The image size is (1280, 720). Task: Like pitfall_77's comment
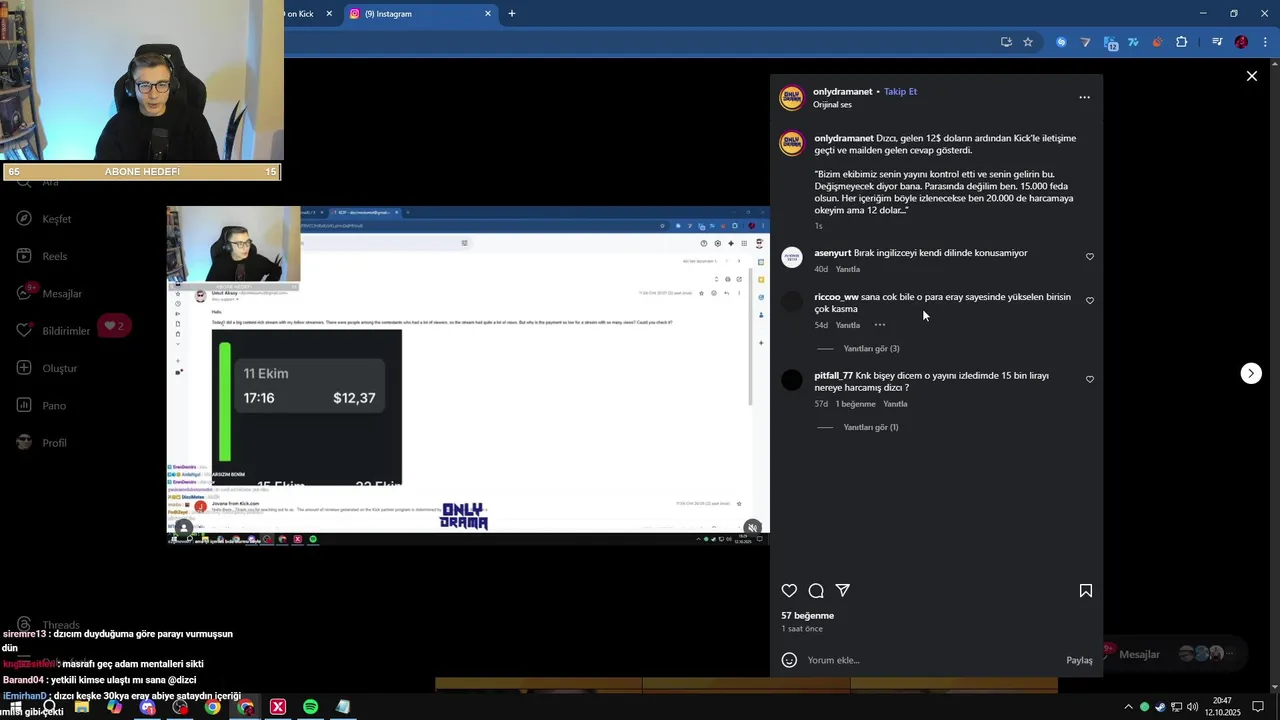[x=1090, y=380]
